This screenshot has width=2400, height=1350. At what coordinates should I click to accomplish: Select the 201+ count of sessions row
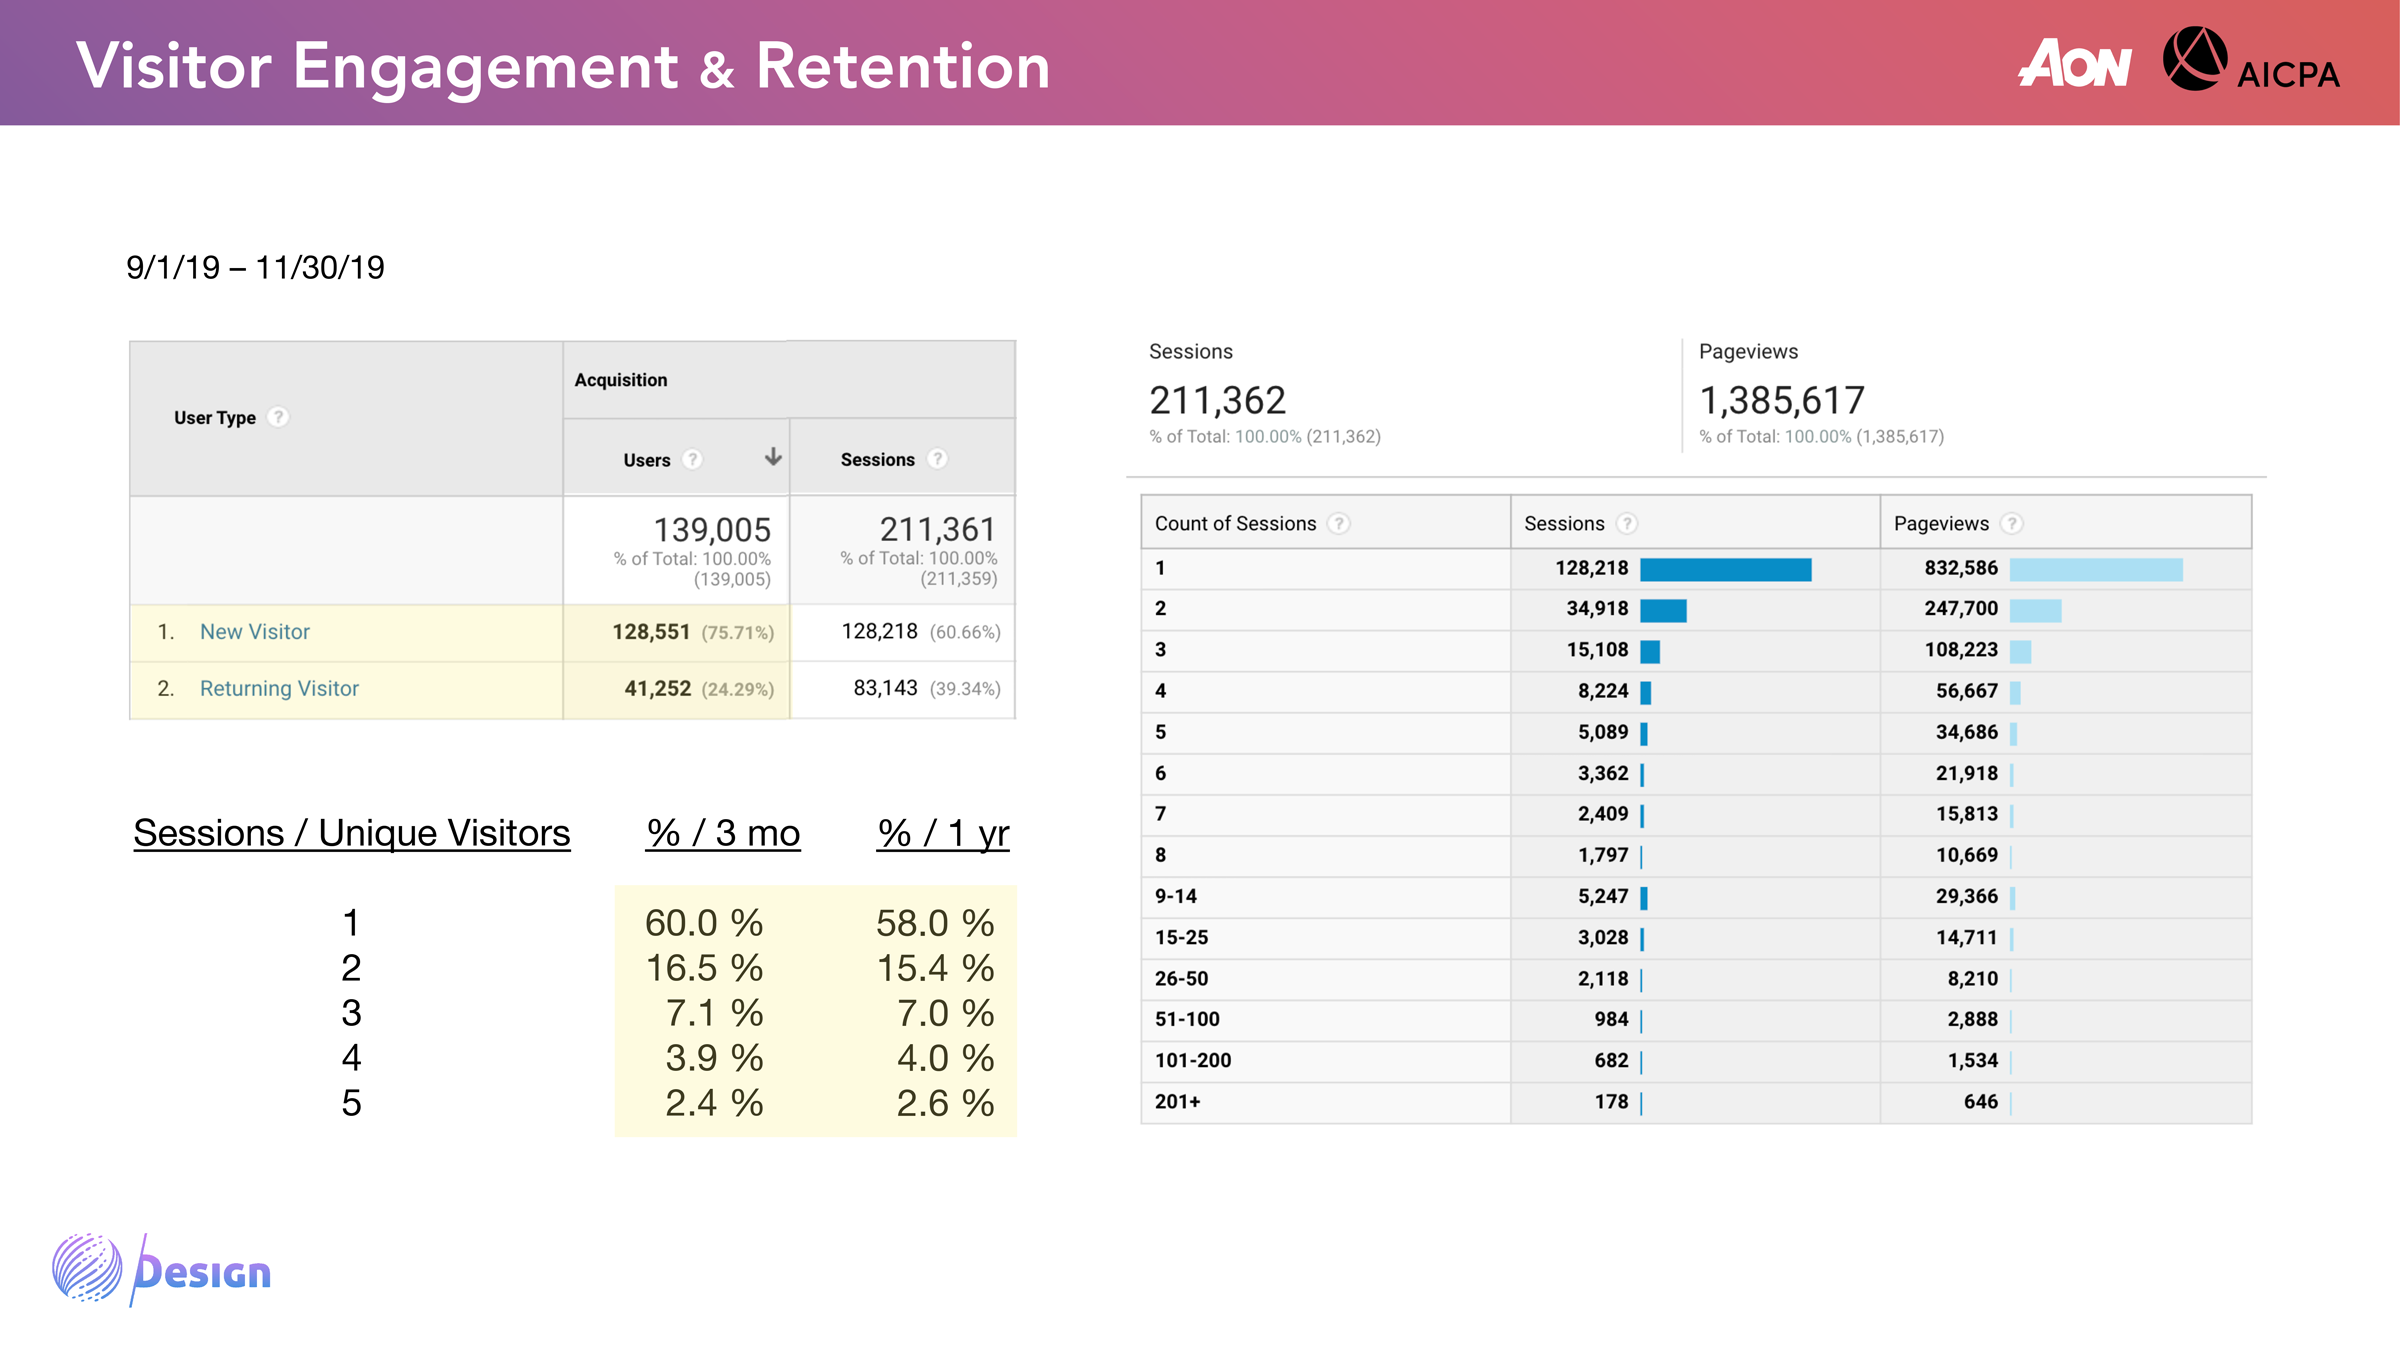tap(1178, 1102)
